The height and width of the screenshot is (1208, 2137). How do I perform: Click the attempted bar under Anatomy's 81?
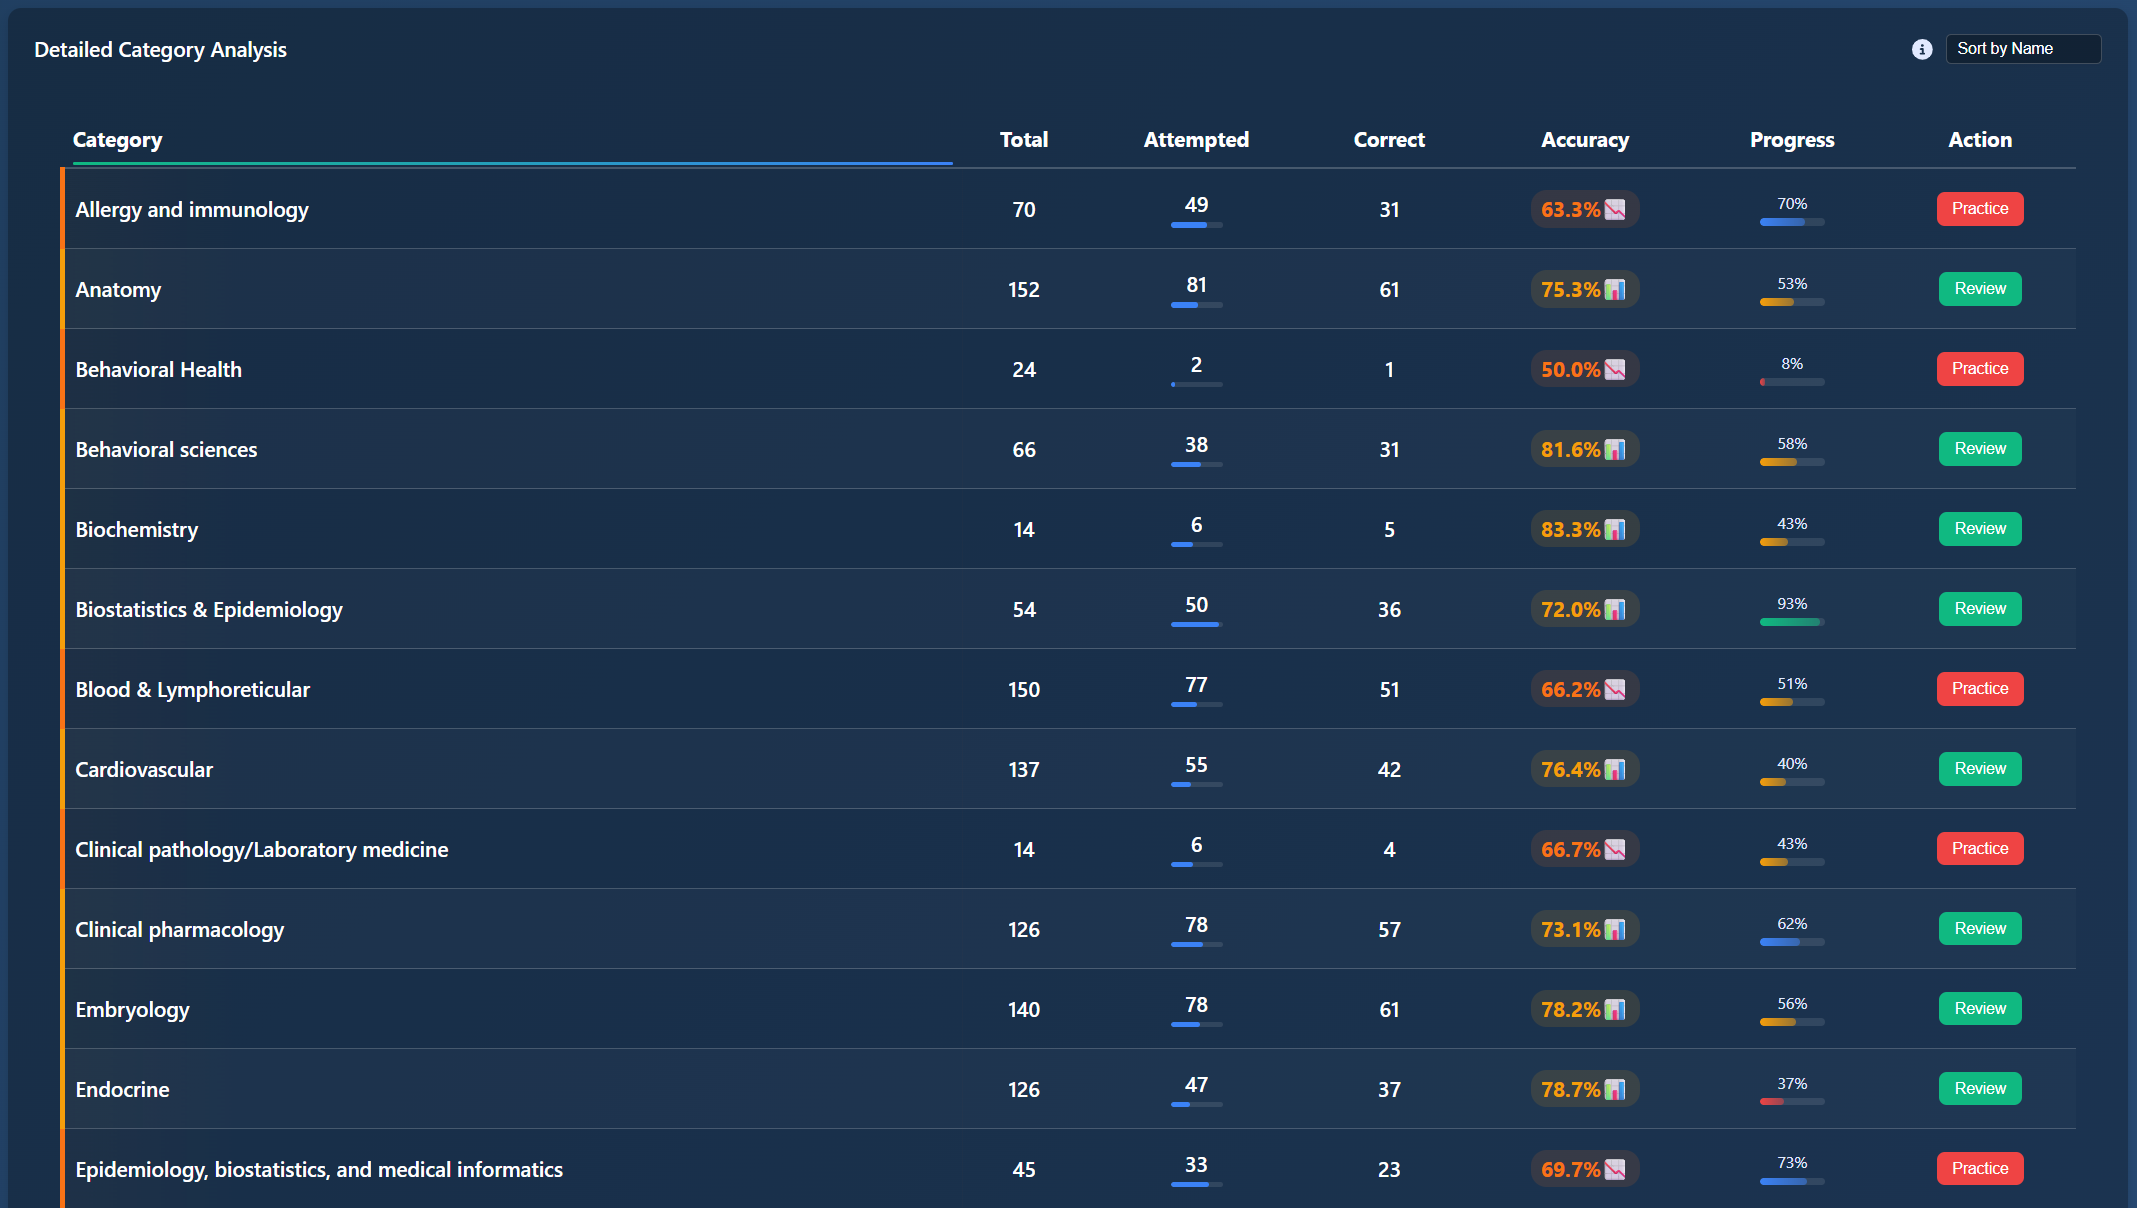[1196, 305]
